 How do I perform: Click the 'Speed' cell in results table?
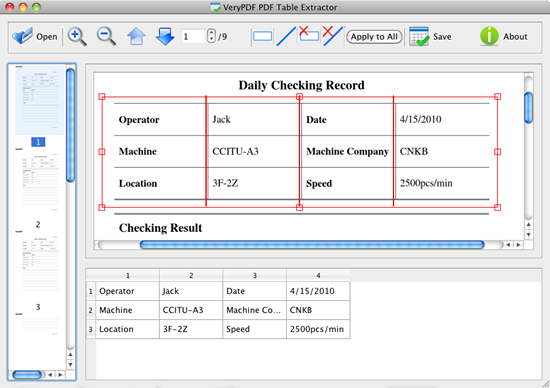point(255,329)
